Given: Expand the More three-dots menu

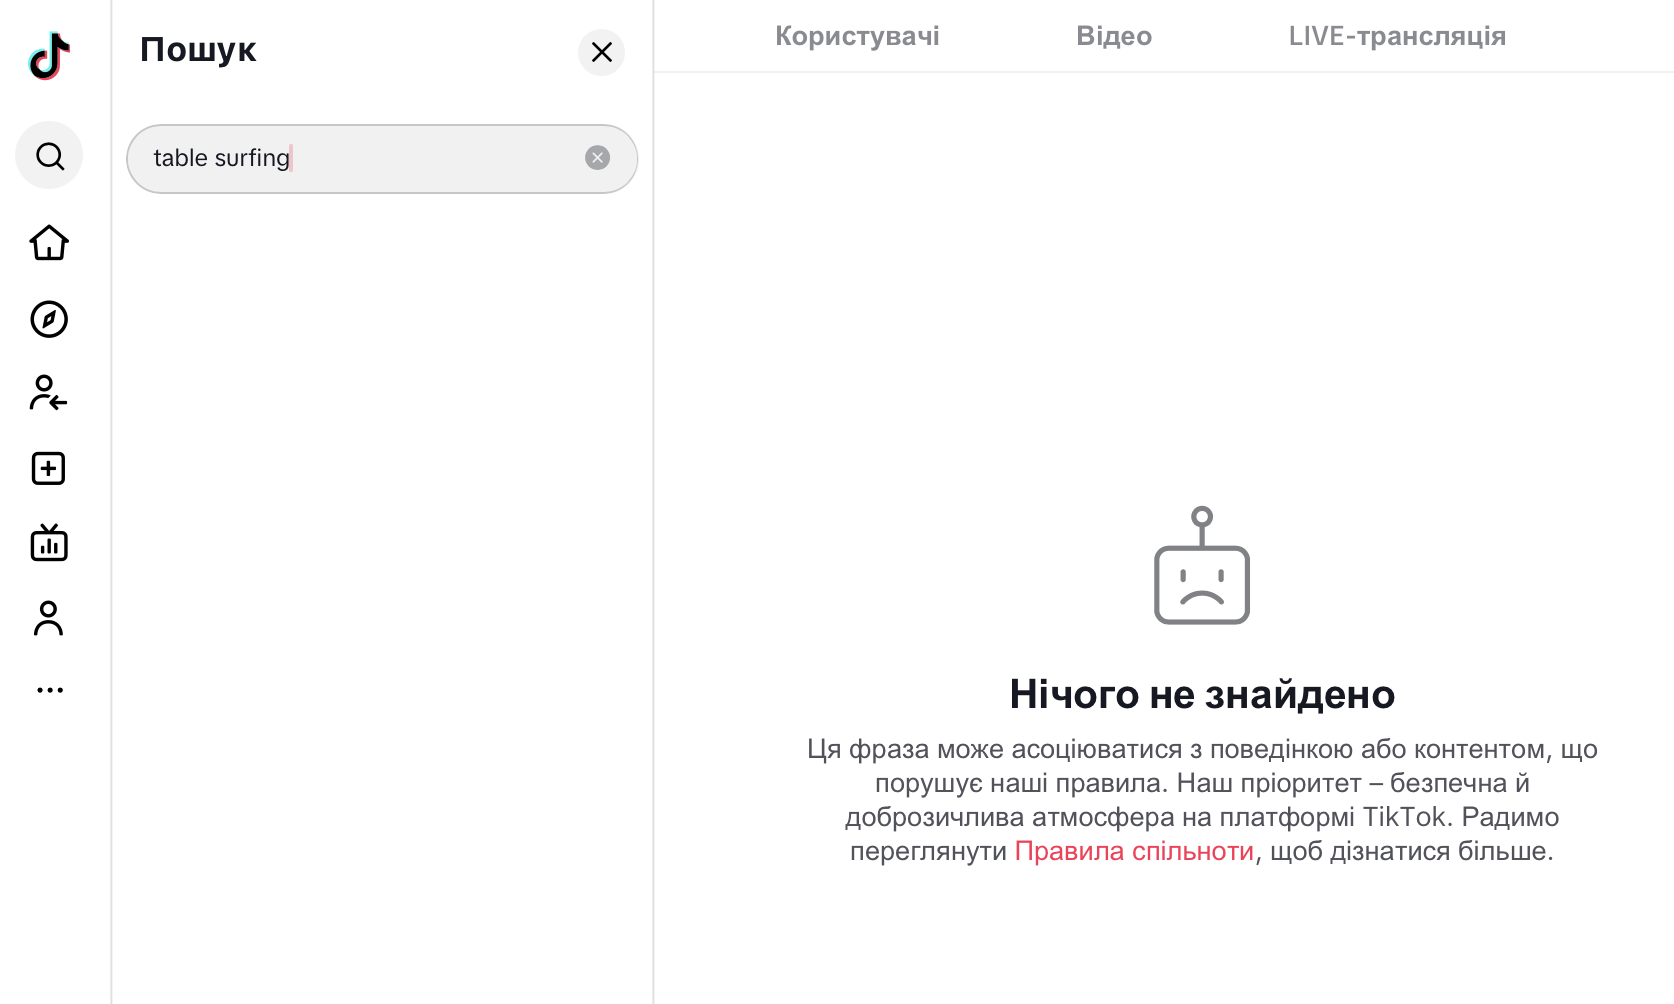Looking at the screenshot, I should pos(49,690).
